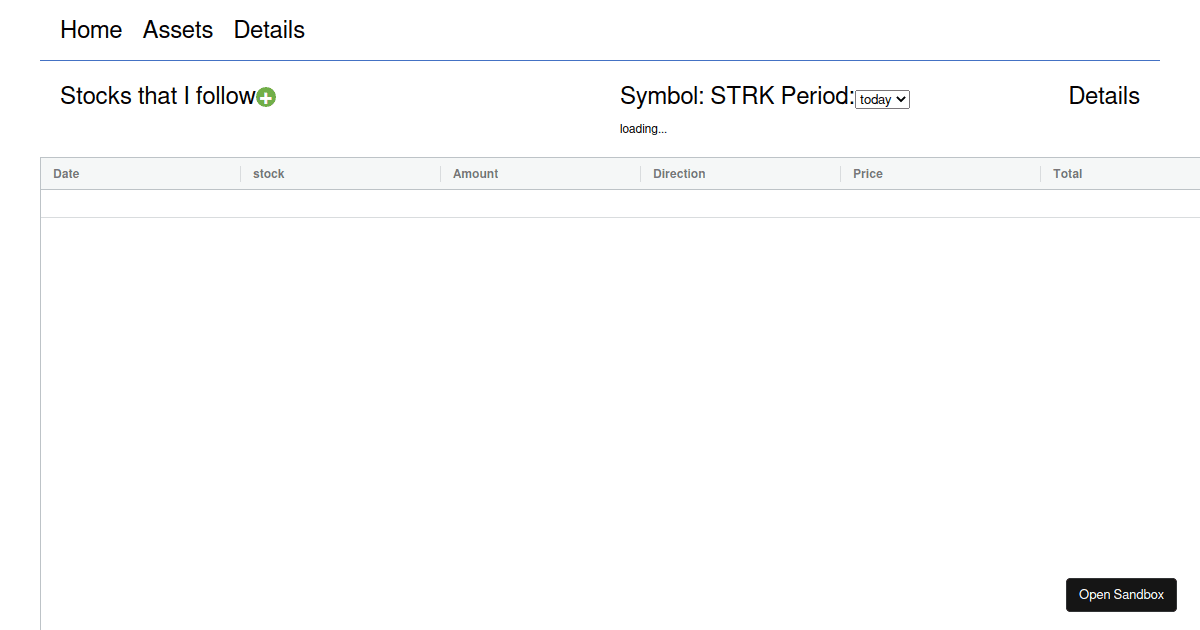Screen dimensions: 1200x630
Task: Open the Period dropdown
Action: [882, 99]
